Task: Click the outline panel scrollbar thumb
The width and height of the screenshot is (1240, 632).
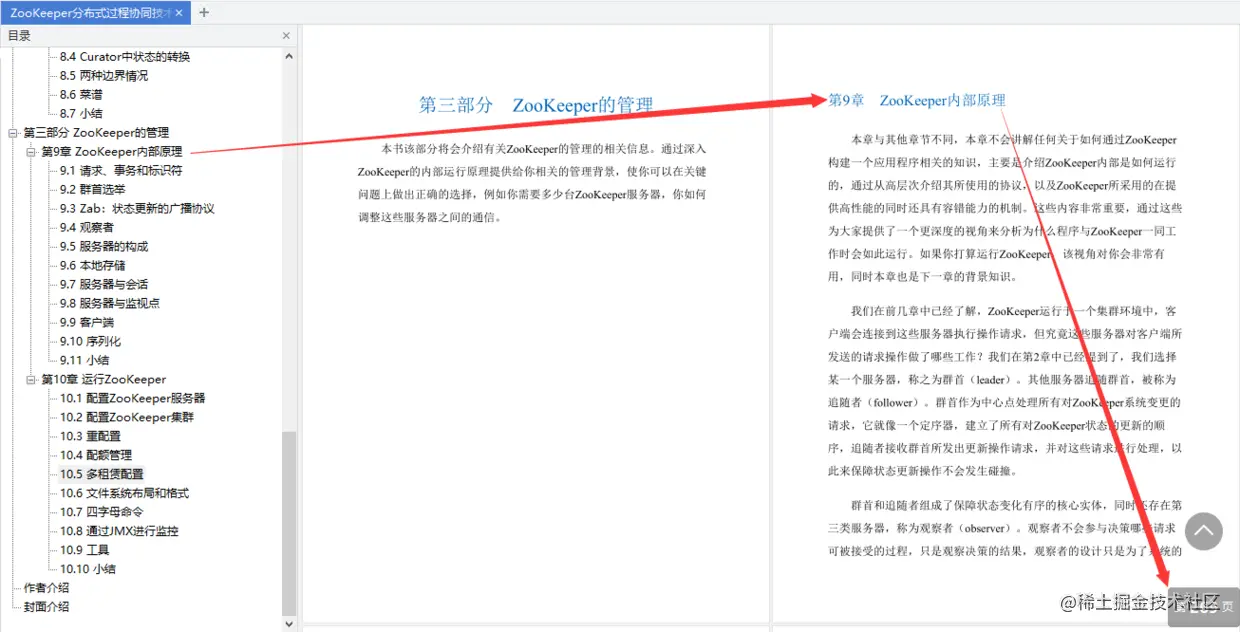Action: click(289, 522)
